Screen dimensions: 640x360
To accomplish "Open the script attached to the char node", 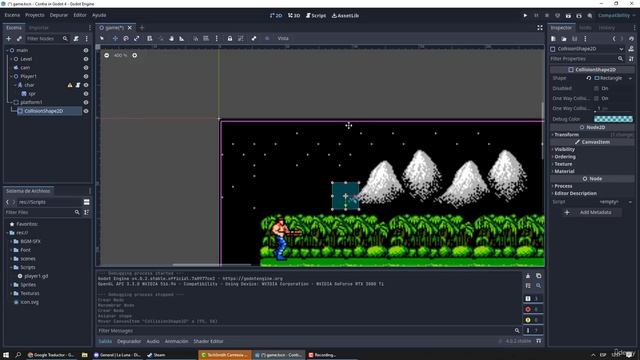I will click(78, 85).
